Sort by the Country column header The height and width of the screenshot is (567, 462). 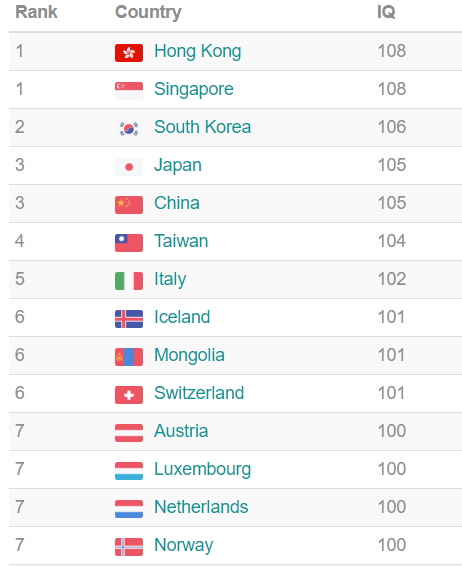148,12
